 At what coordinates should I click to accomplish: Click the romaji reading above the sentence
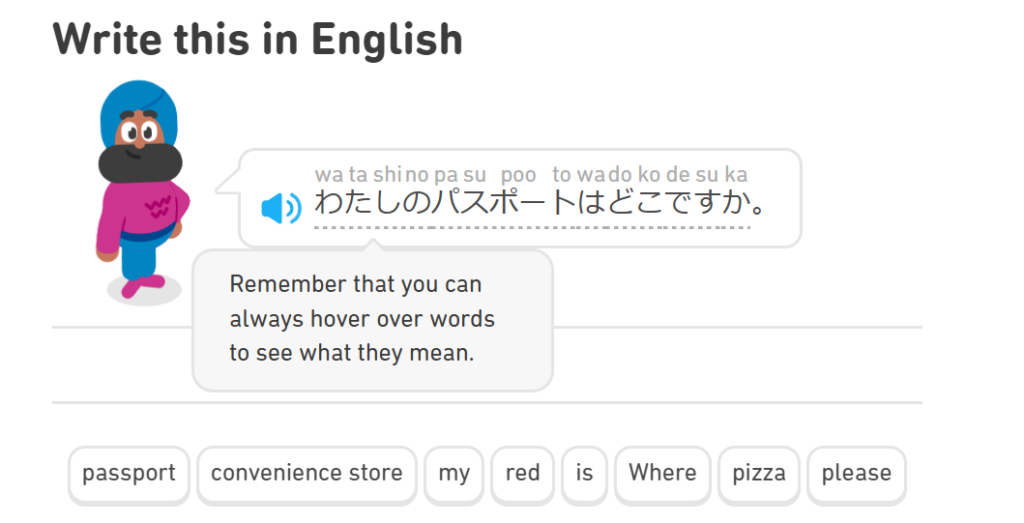click(x=531, y=175)
